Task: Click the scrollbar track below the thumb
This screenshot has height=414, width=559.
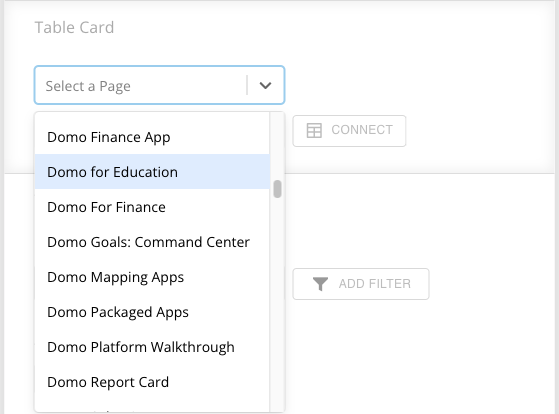Action: (x=277, y=303)
